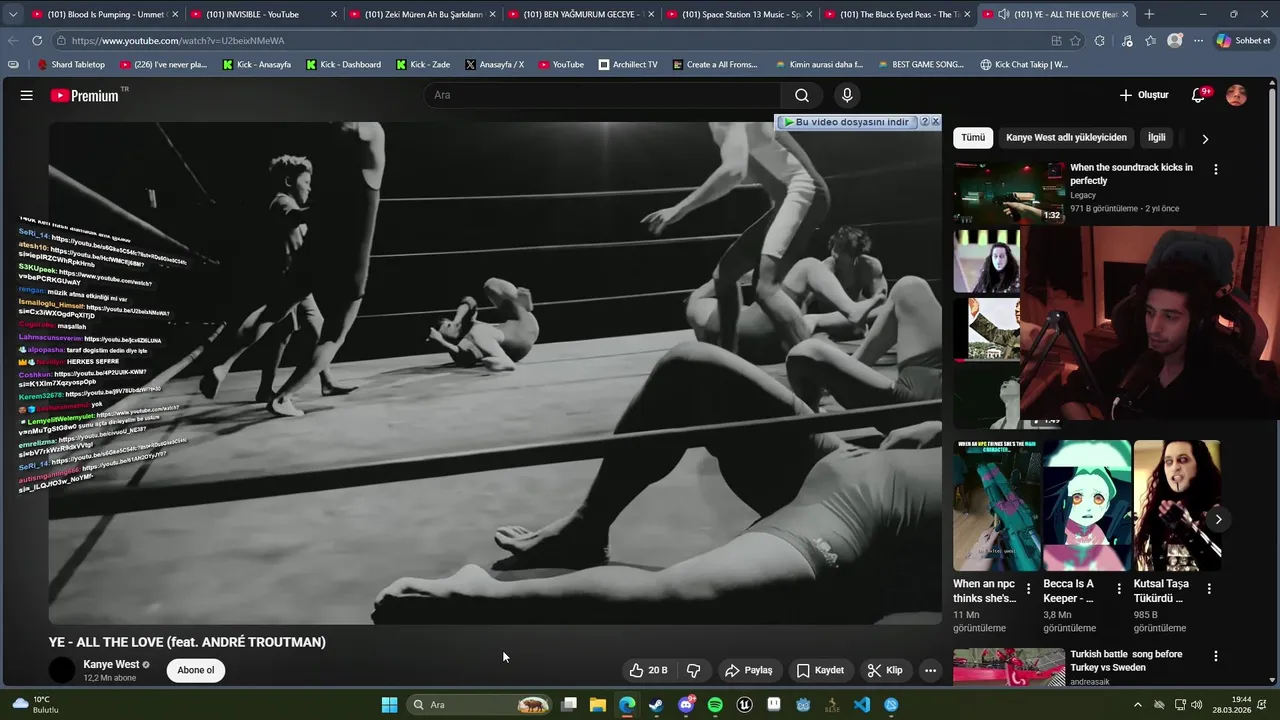Click the browser address bar URL
Viewport: 1280px width, 720px height.
pos(178,41)
